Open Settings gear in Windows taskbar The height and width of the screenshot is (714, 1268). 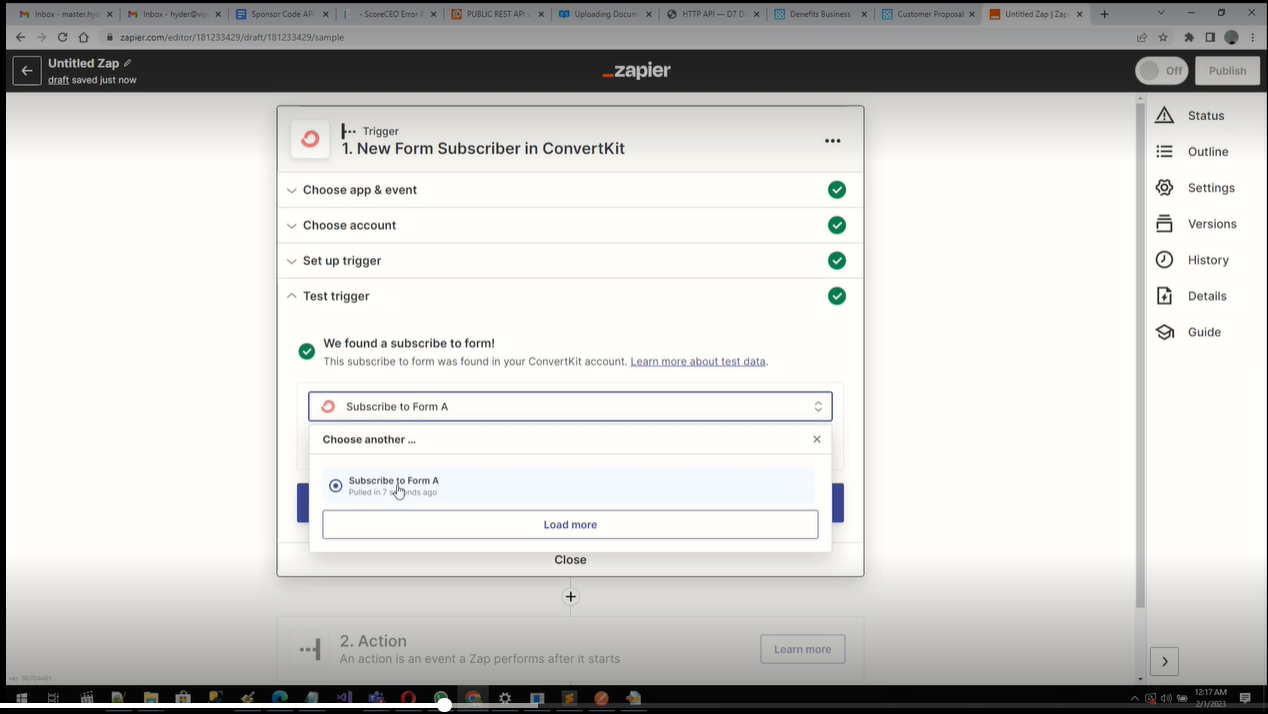tap(505, 698)
